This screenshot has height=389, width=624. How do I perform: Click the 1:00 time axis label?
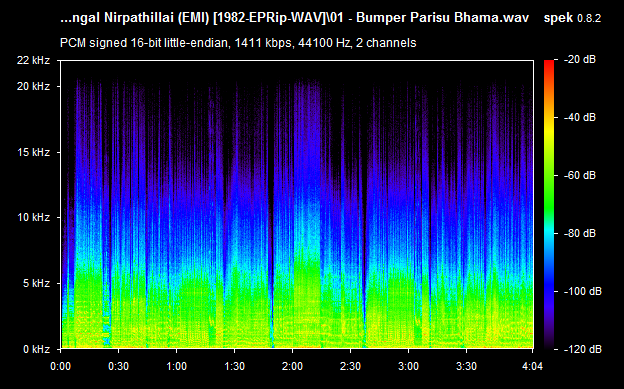click(176, 366)
